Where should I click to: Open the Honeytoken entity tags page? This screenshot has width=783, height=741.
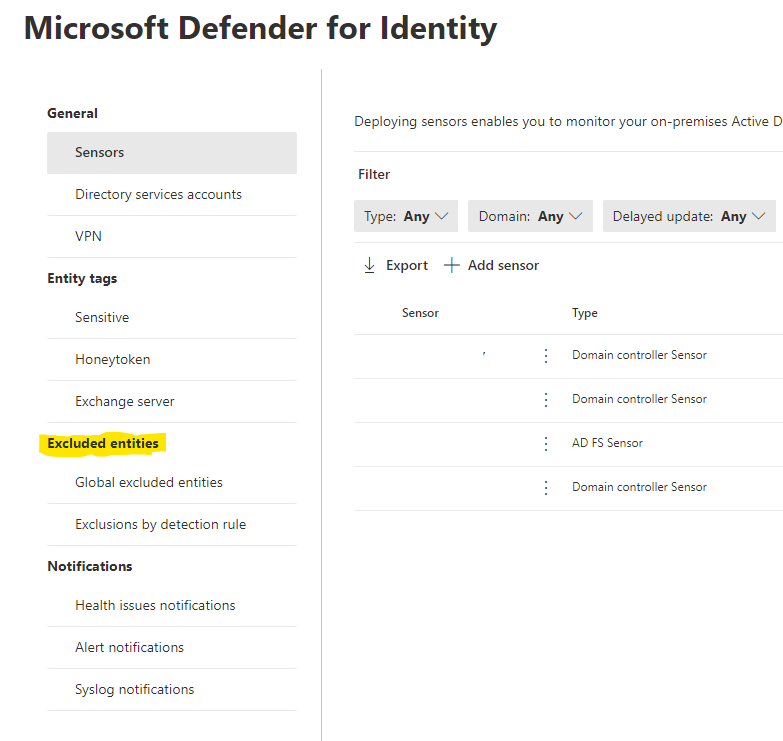pyautogui.click(x=112, y=359)
